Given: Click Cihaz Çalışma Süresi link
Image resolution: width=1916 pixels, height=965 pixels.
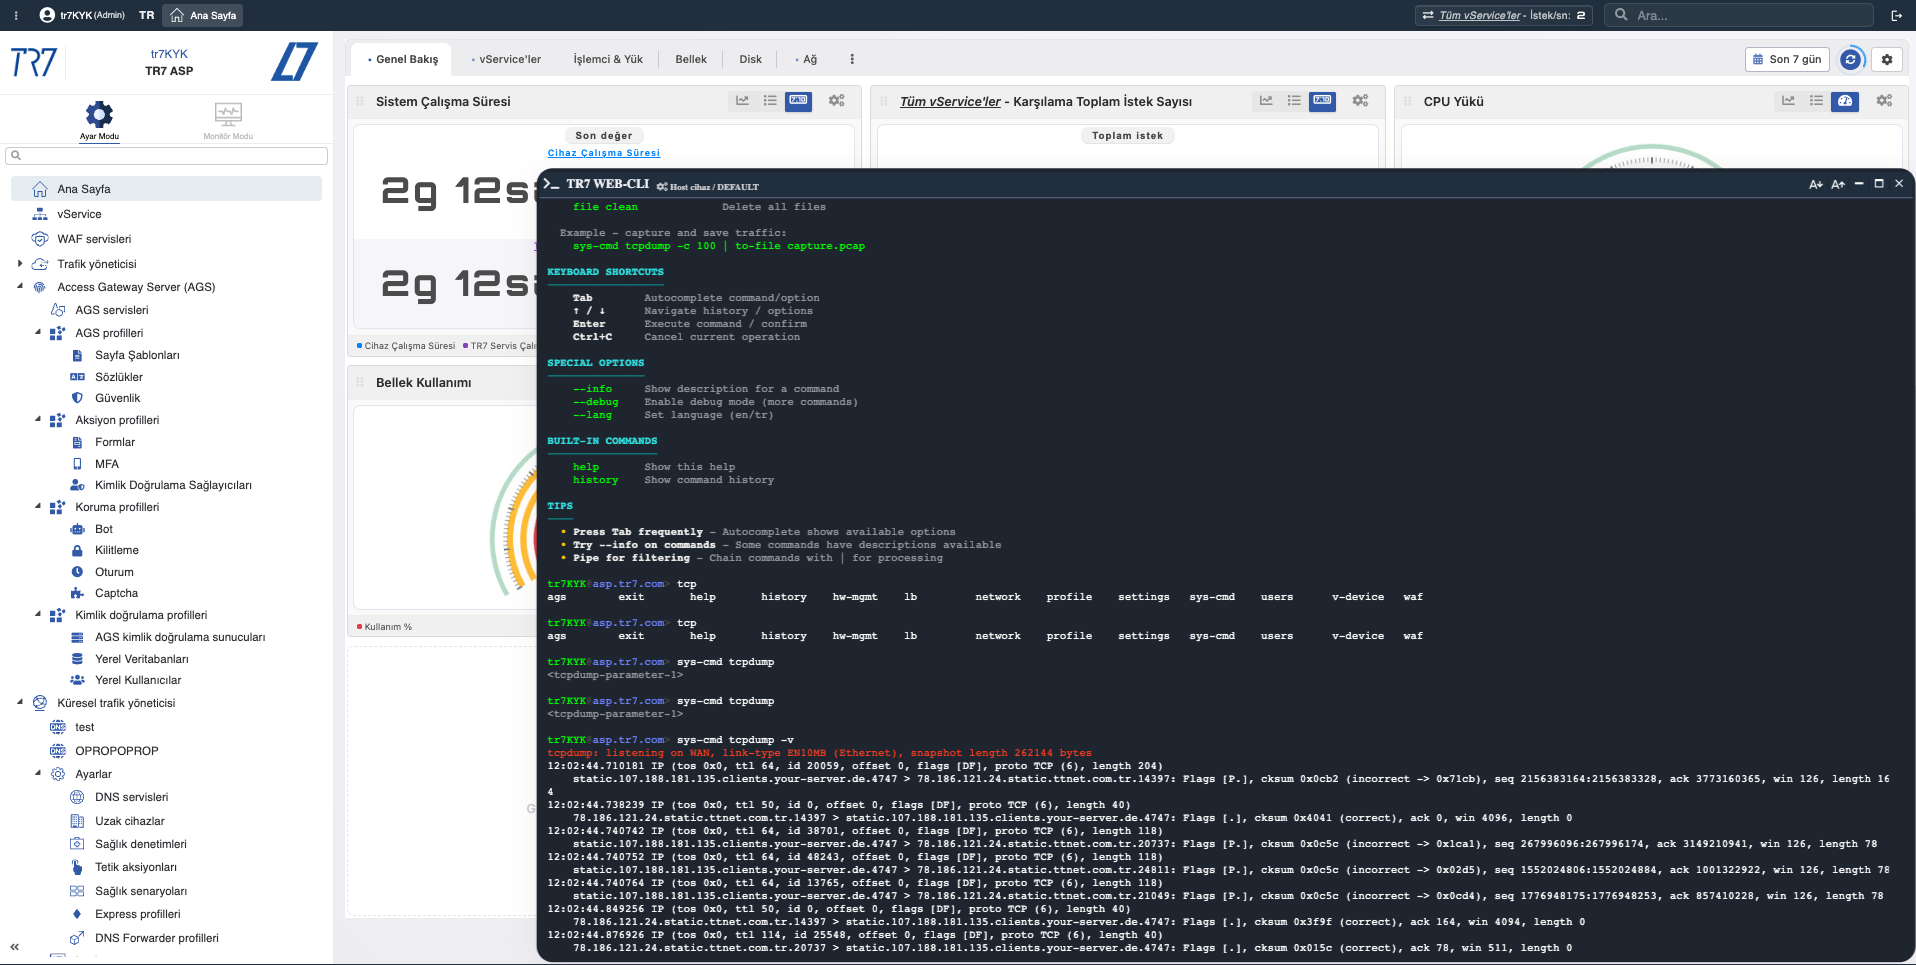Looking at the screenshot, I should click(x=604, y=153).
